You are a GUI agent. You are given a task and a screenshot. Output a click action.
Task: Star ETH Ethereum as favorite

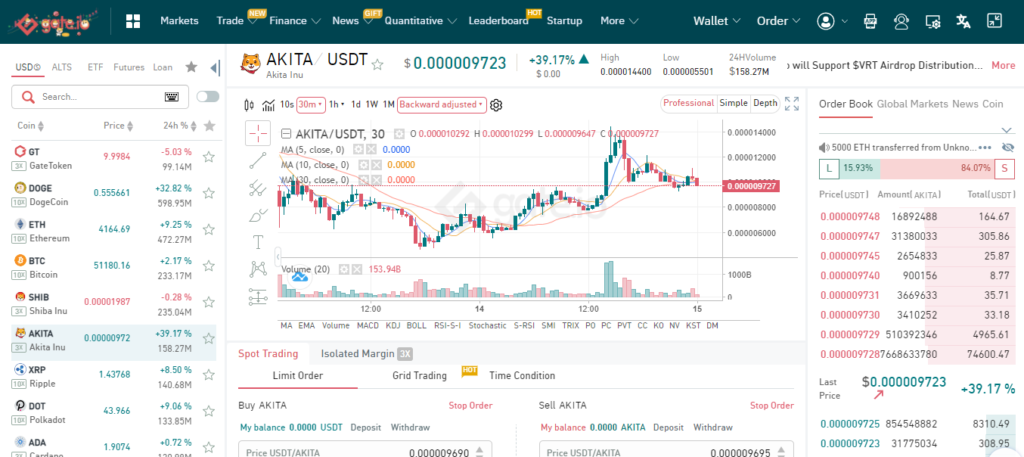208,230
